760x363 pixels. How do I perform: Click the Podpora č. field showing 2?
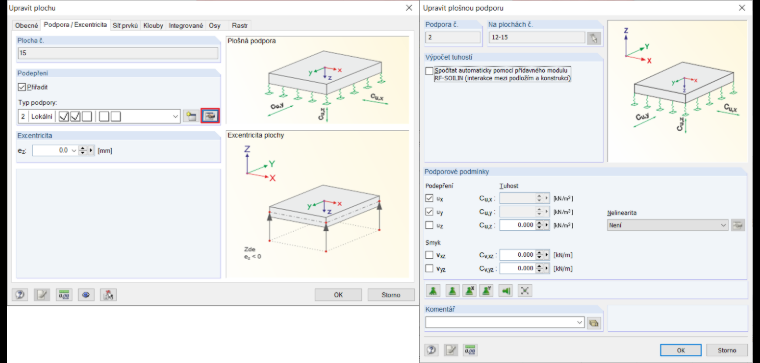point(452,38)
